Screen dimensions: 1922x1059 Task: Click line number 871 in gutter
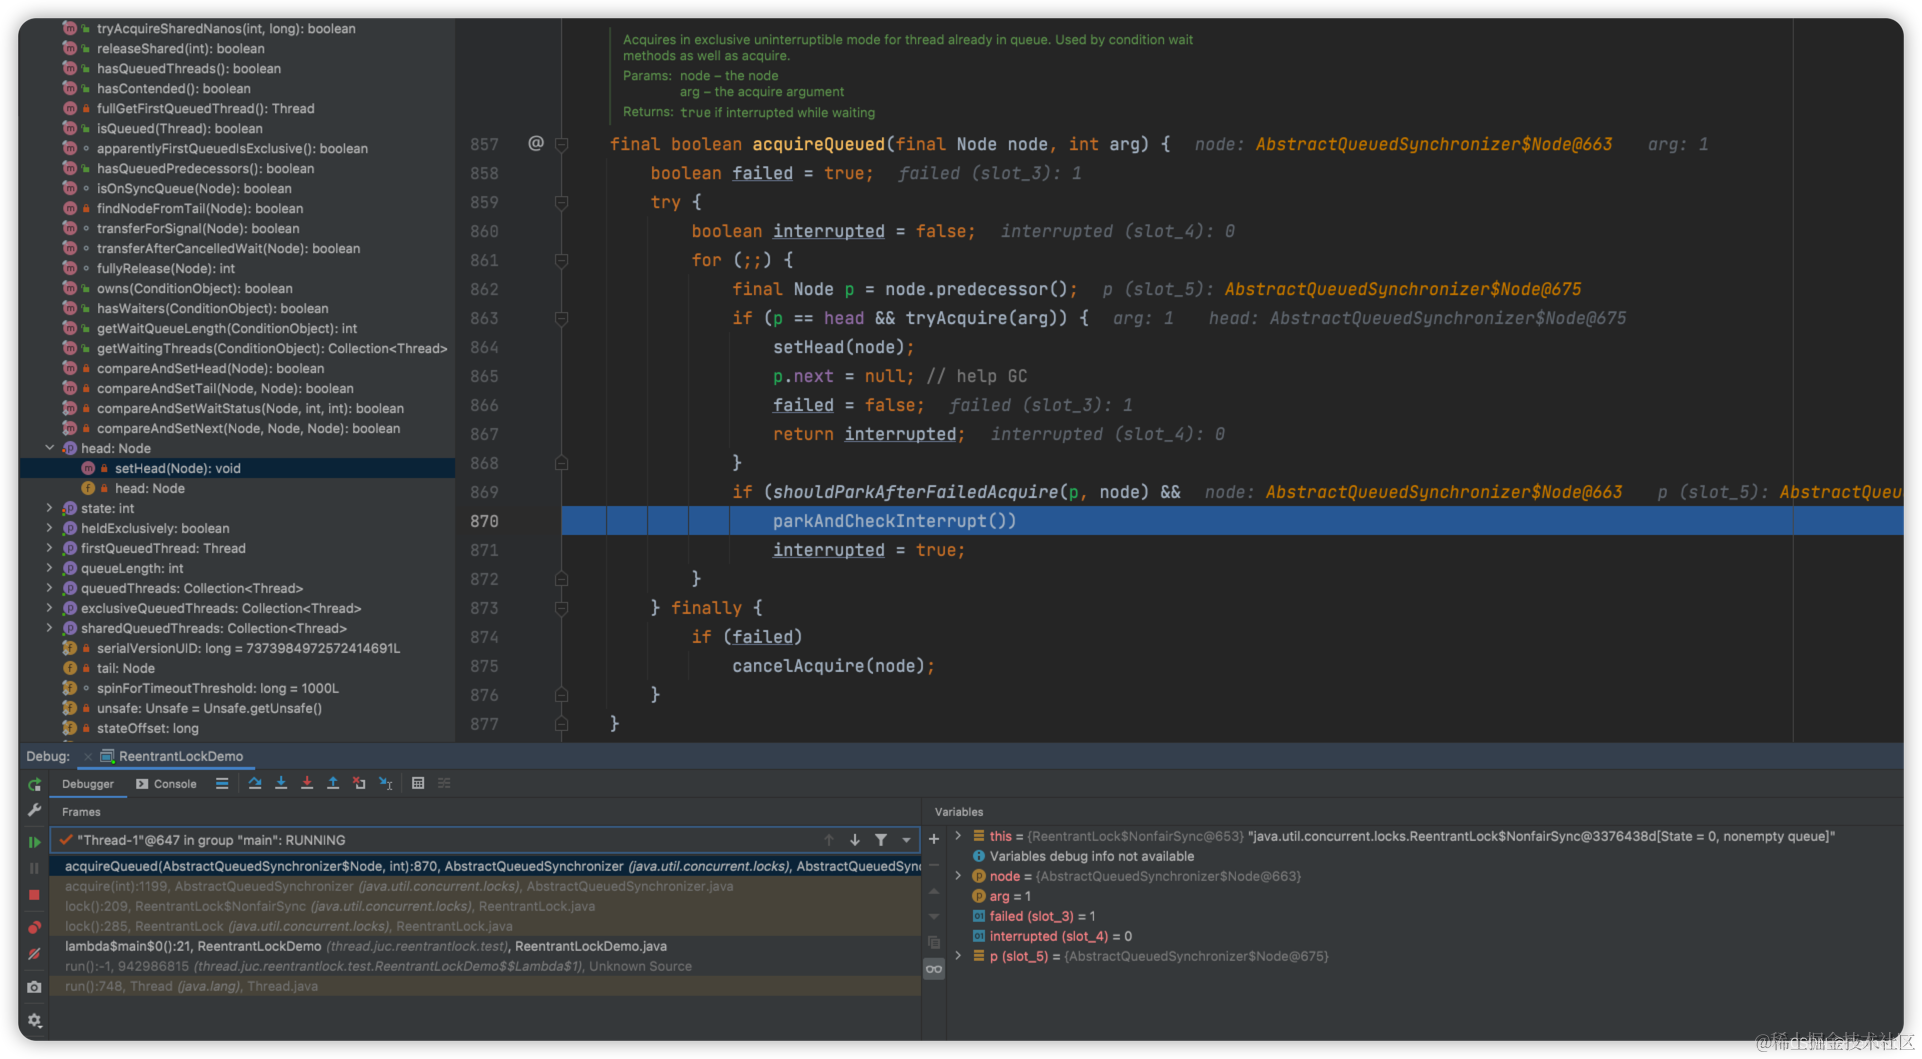484,550
